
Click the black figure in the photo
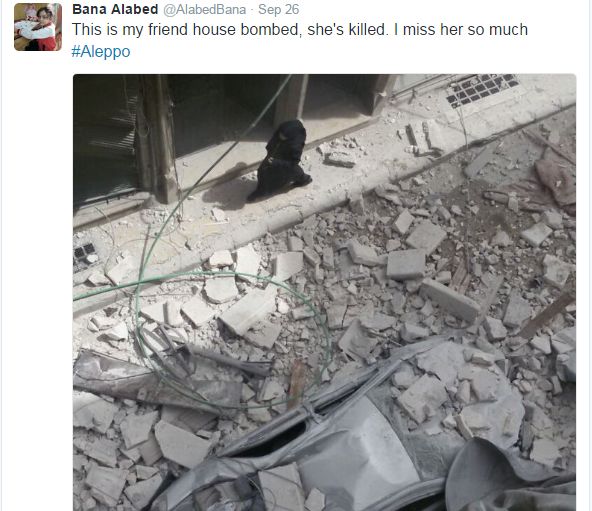tap(281, 161)
